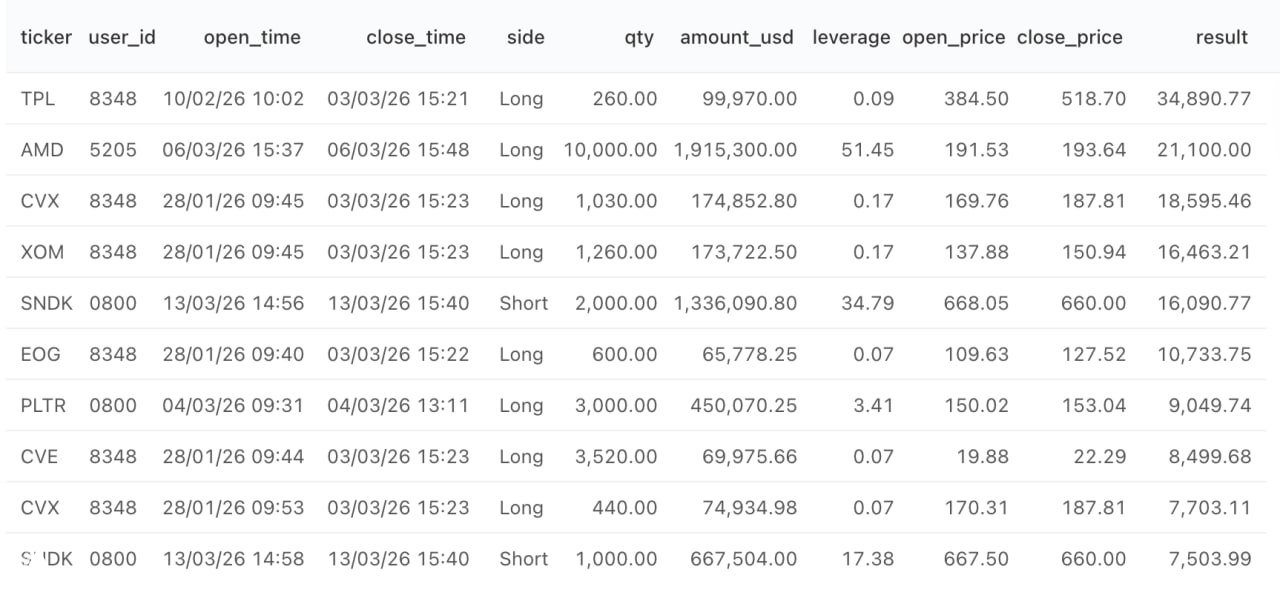The image size is (1280, 598).
Task: Click the AMD ticker cell
Action: pyautogui.click(x=42, y=150)
